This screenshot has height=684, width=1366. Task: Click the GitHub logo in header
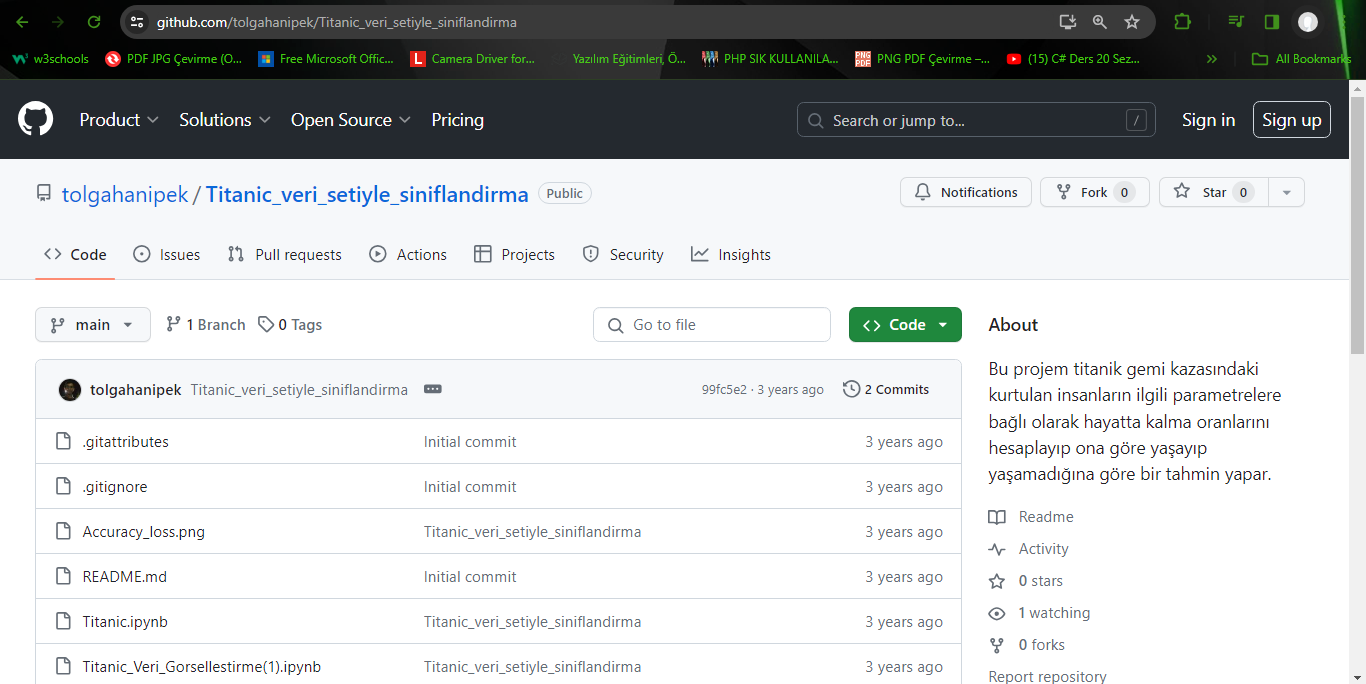pos(35,120)
